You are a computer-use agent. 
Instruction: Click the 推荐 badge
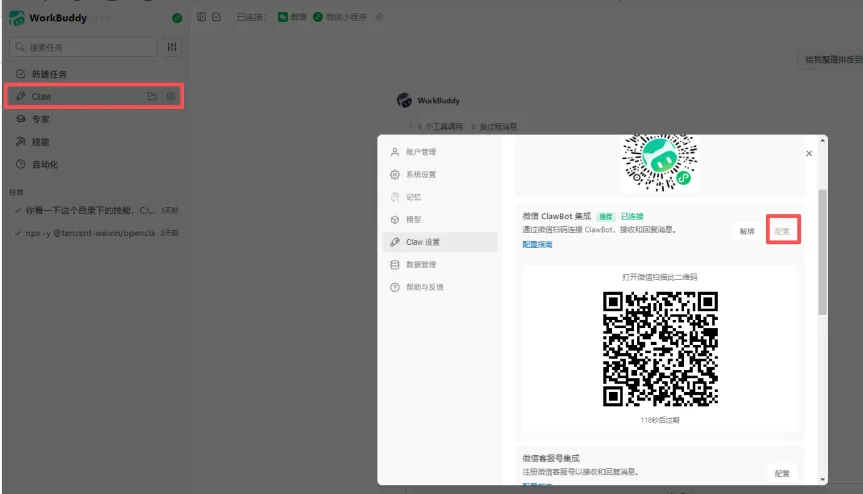click(x=605, y=216)
